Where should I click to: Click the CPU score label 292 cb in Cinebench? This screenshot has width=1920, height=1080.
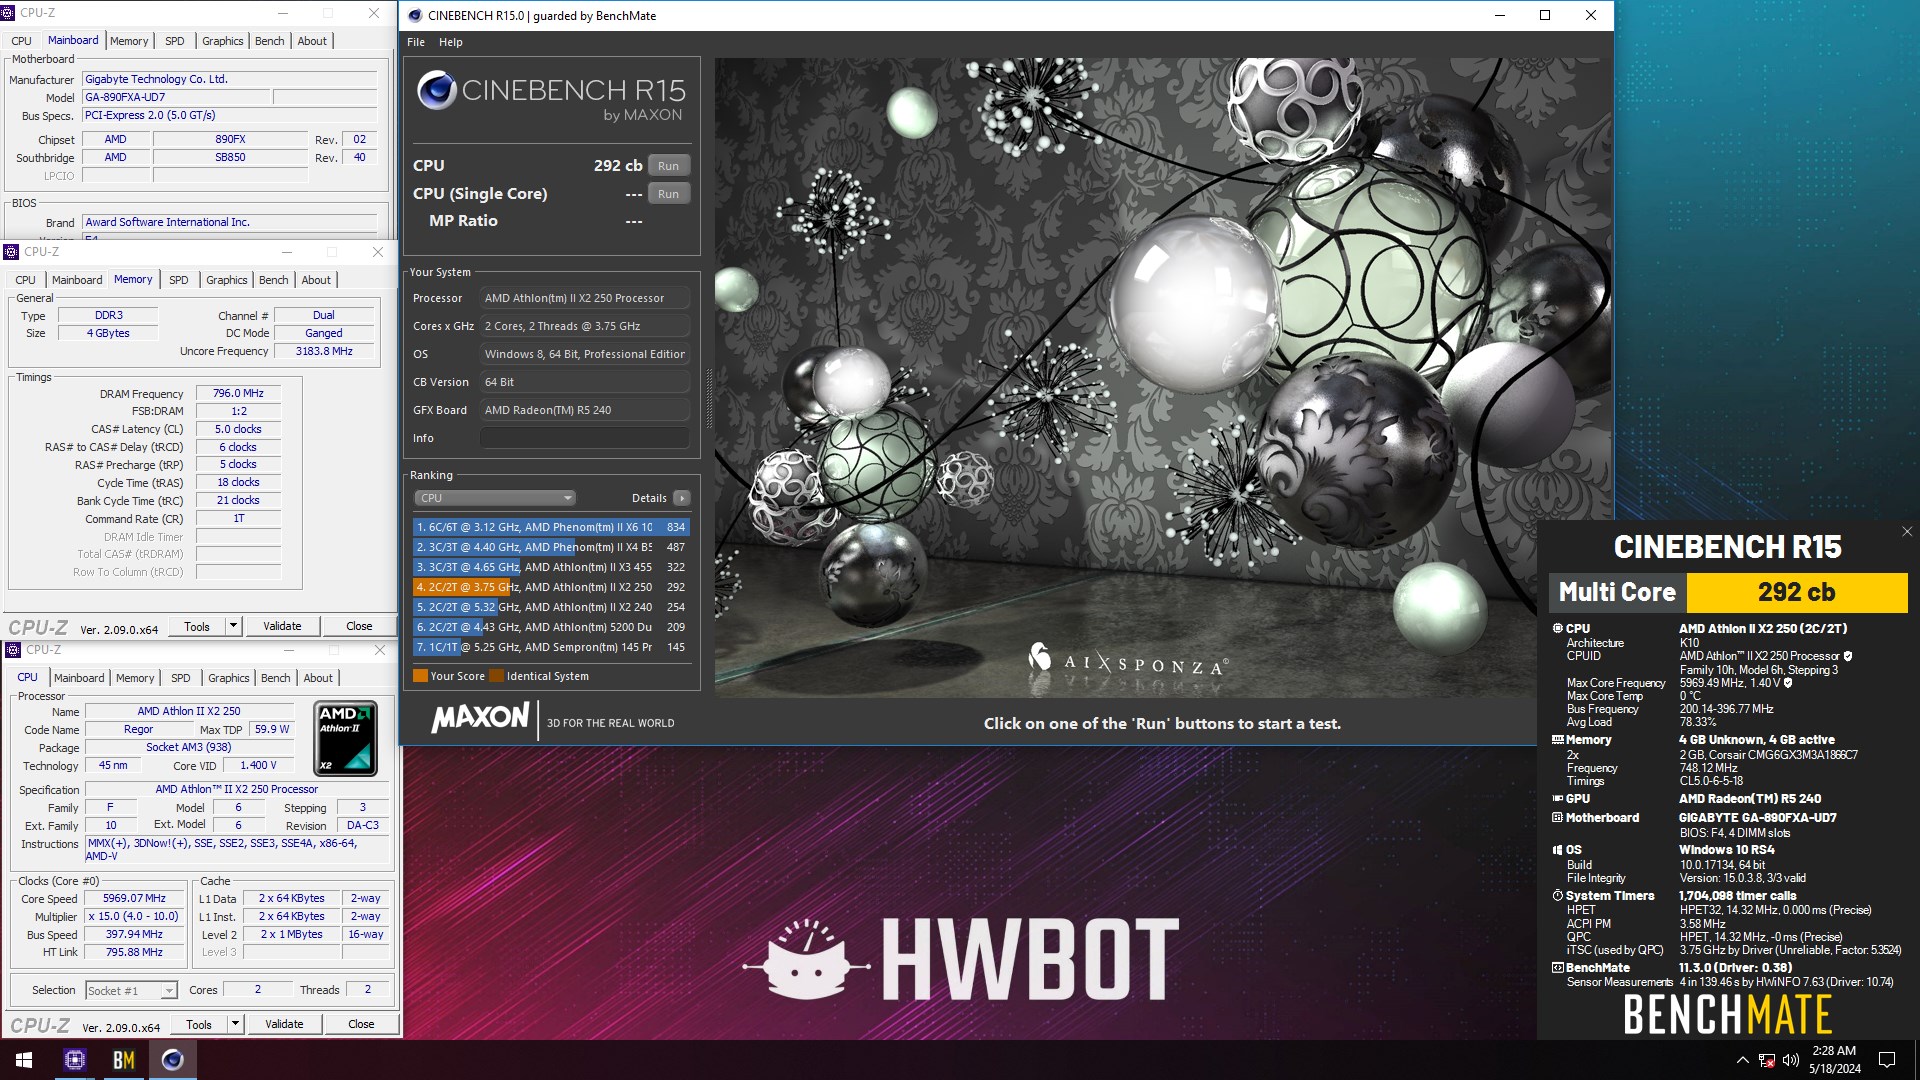[x=618, y=166]
